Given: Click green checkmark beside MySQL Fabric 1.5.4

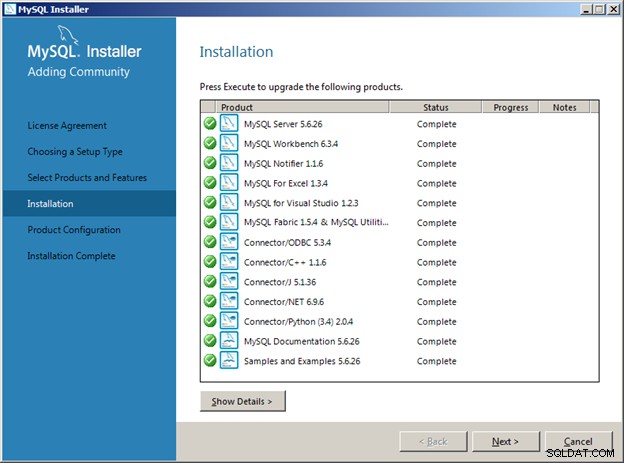Looking at the screenshot, I should (210, 222).
